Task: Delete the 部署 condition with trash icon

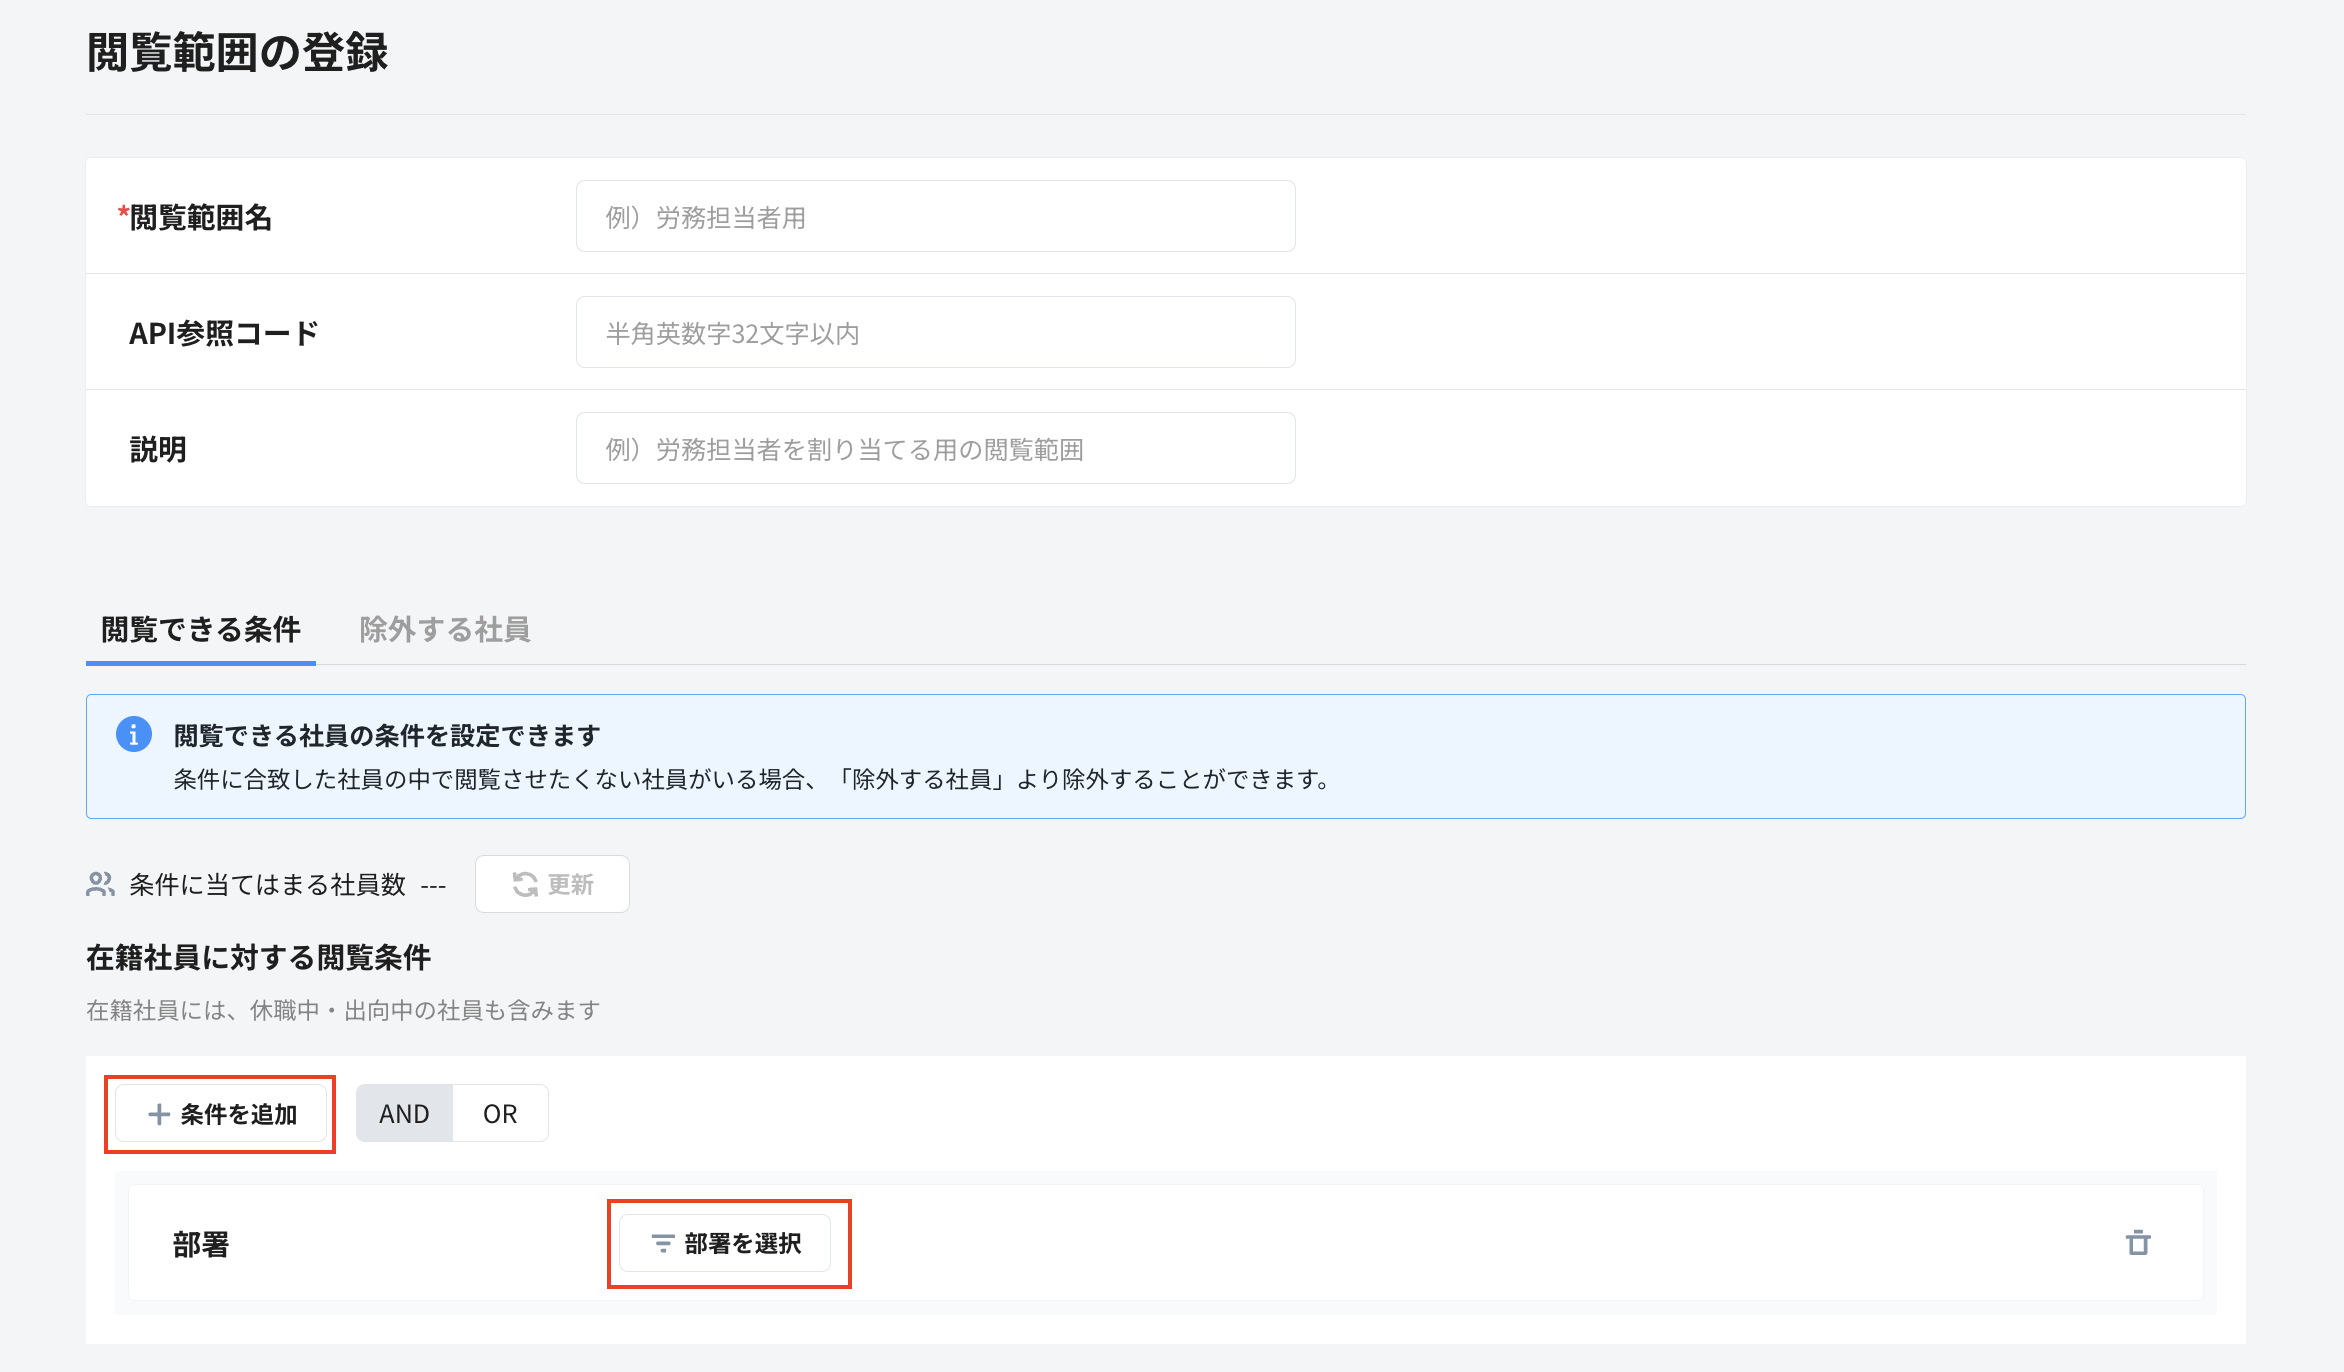Action: tap(2138, 1243)
